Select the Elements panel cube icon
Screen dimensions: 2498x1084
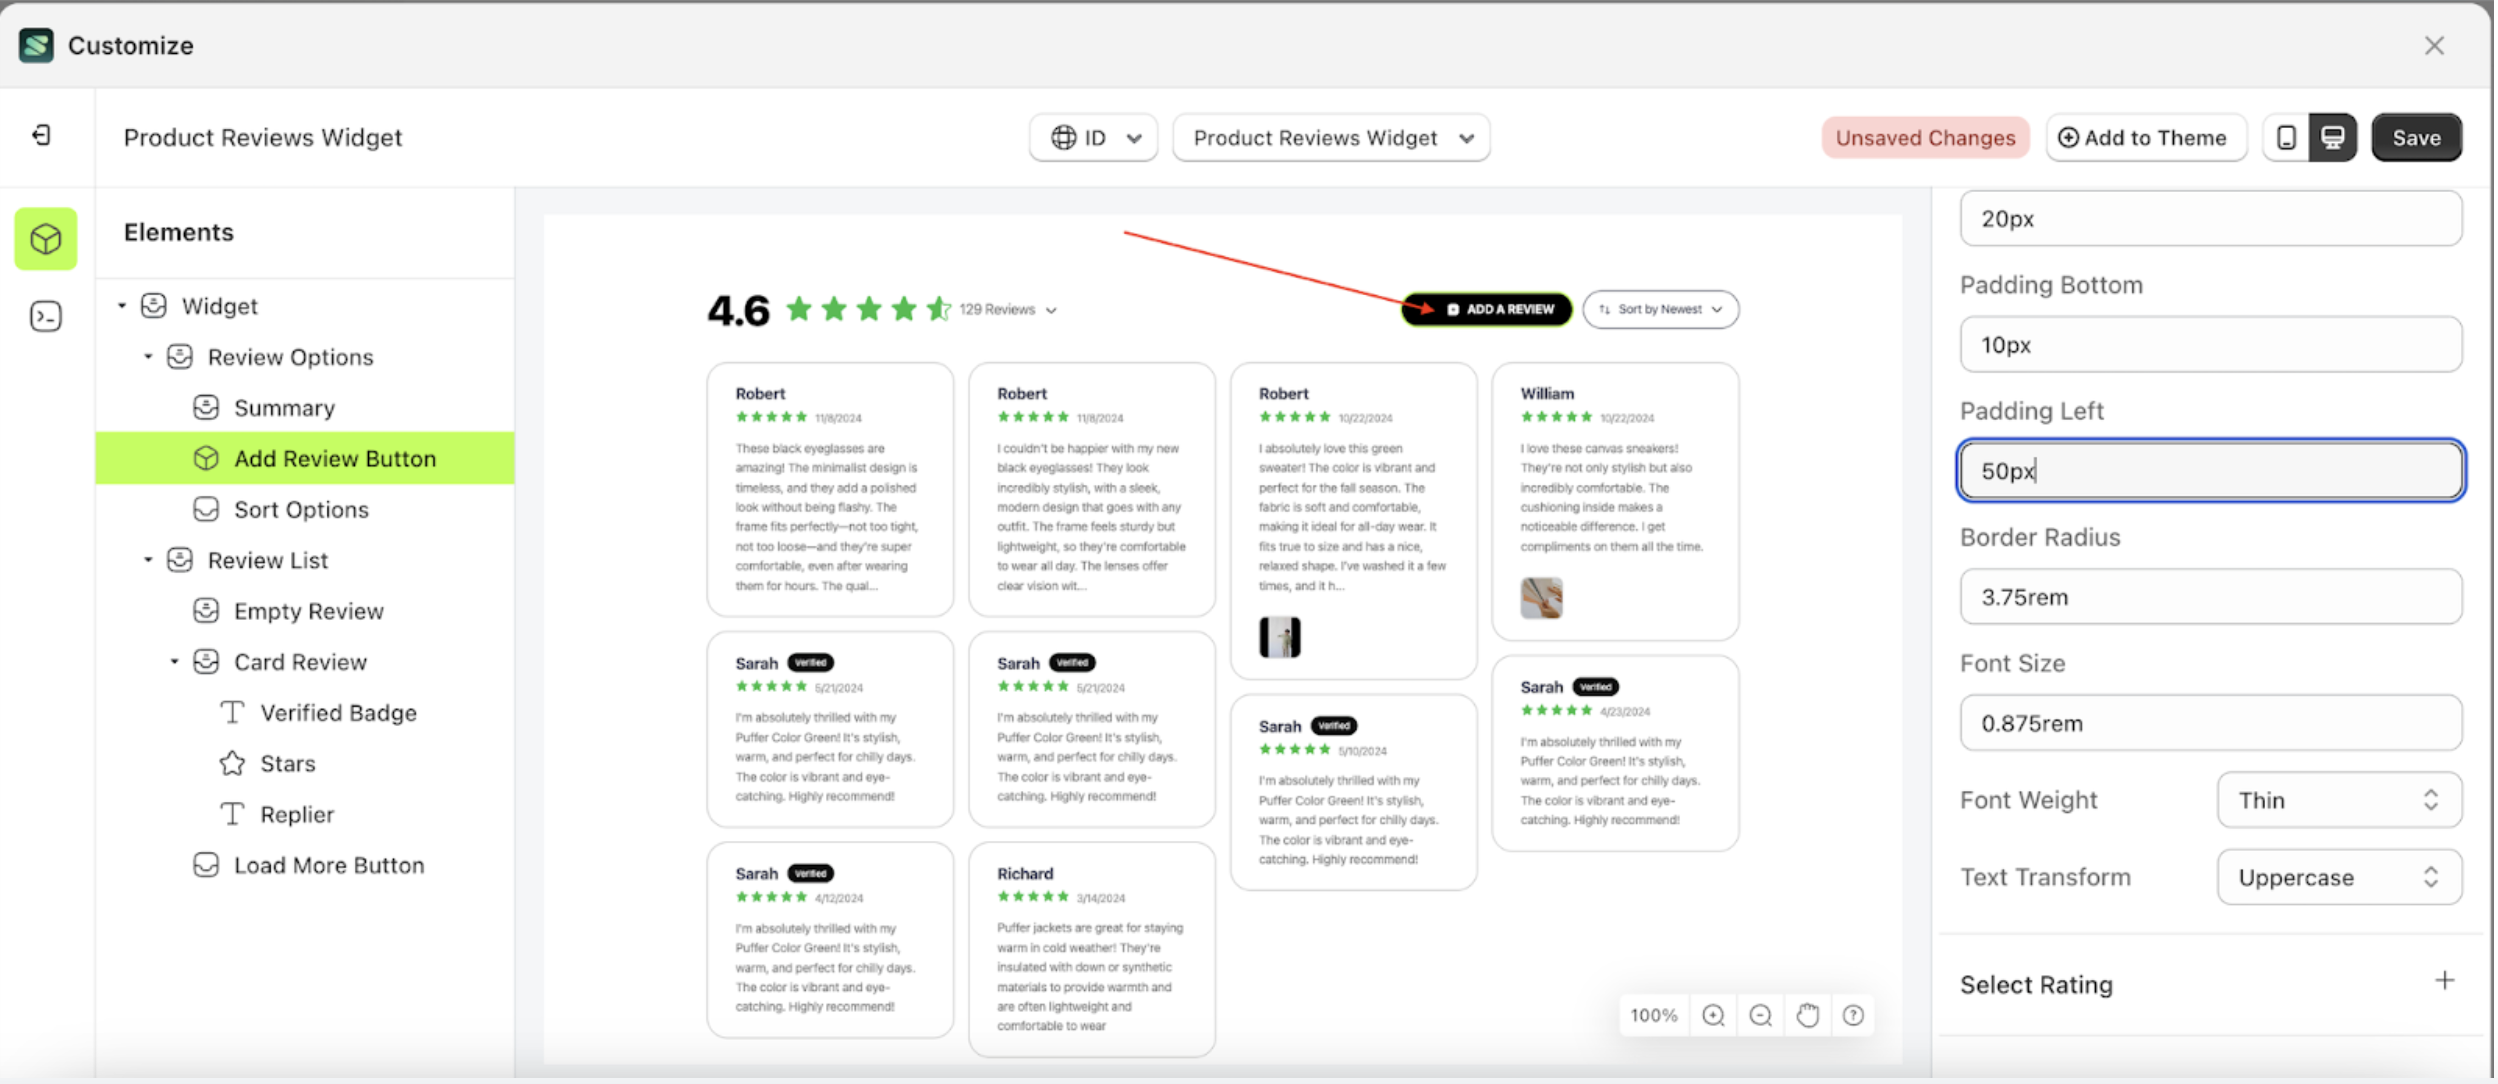[45, 238]
